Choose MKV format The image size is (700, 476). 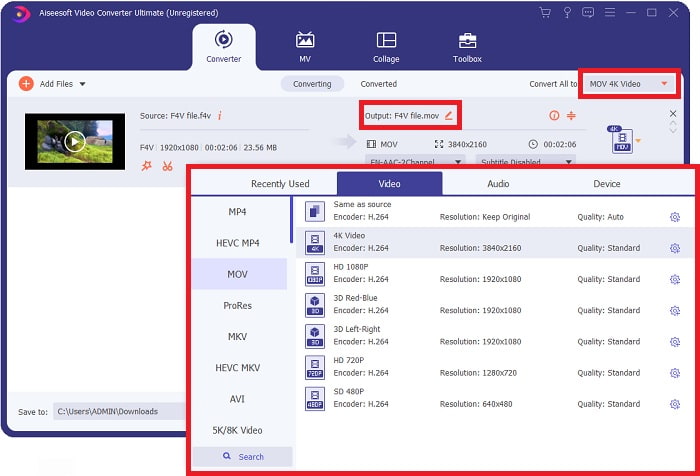click(240, 337)
